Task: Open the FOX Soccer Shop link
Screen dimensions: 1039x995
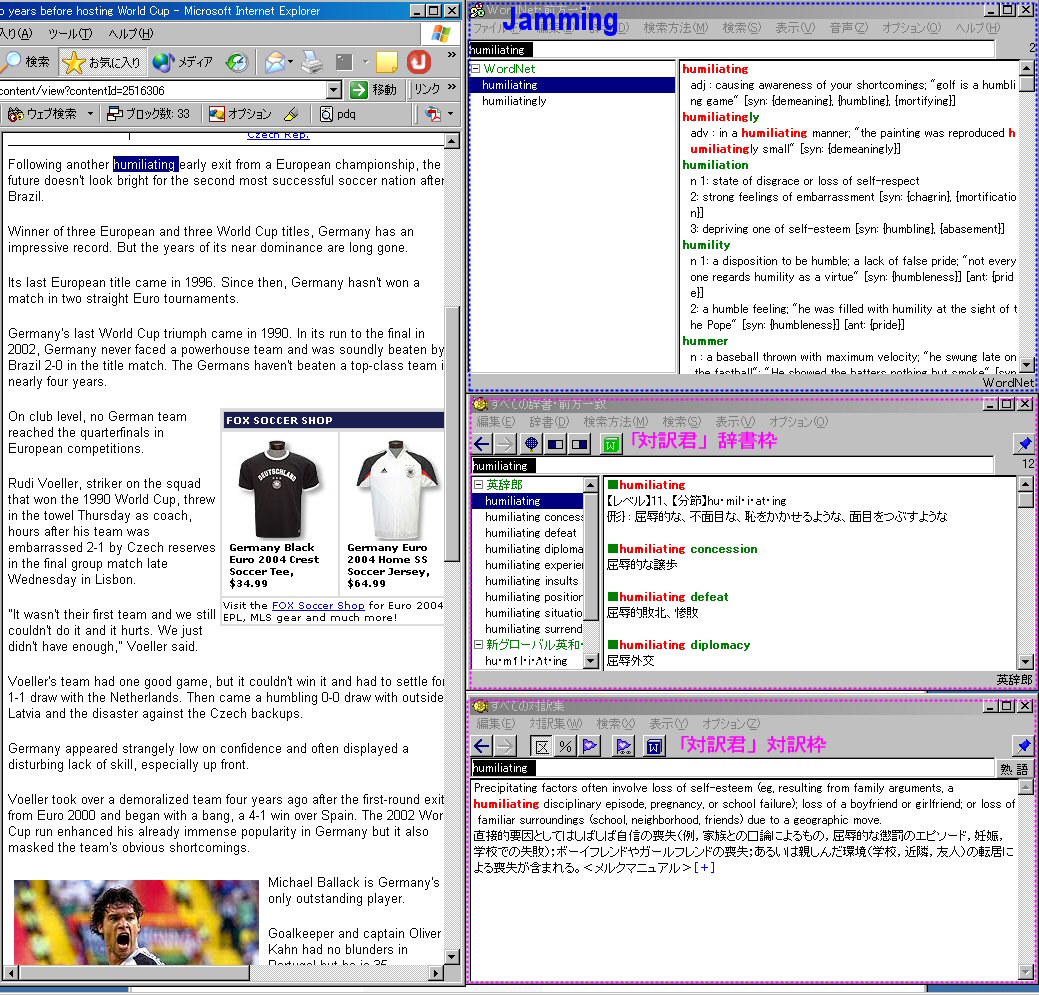Action: (x=318, y=605)
